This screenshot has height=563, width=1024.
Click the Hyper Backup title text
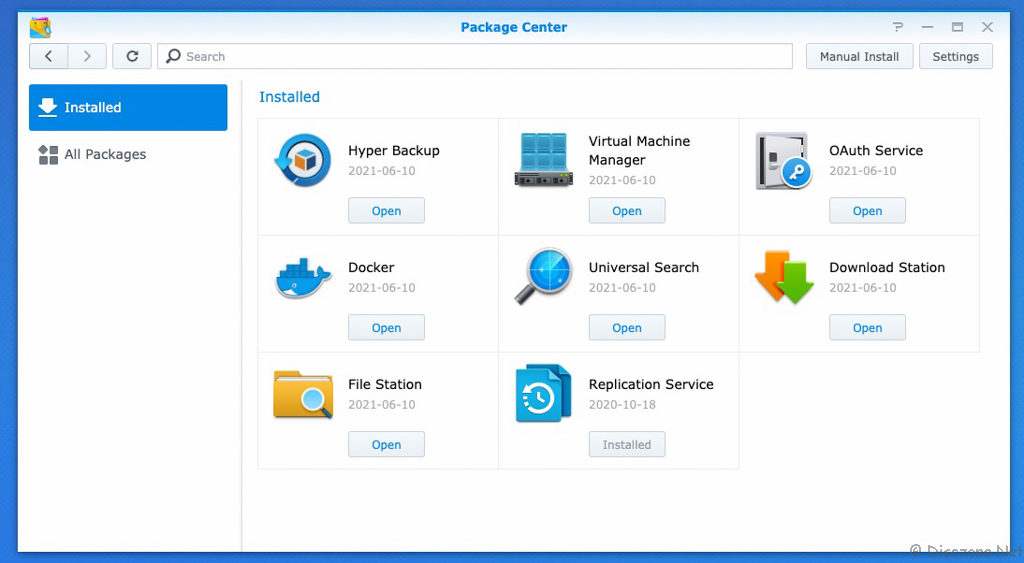pyautogui.click(x=394, y=150)
